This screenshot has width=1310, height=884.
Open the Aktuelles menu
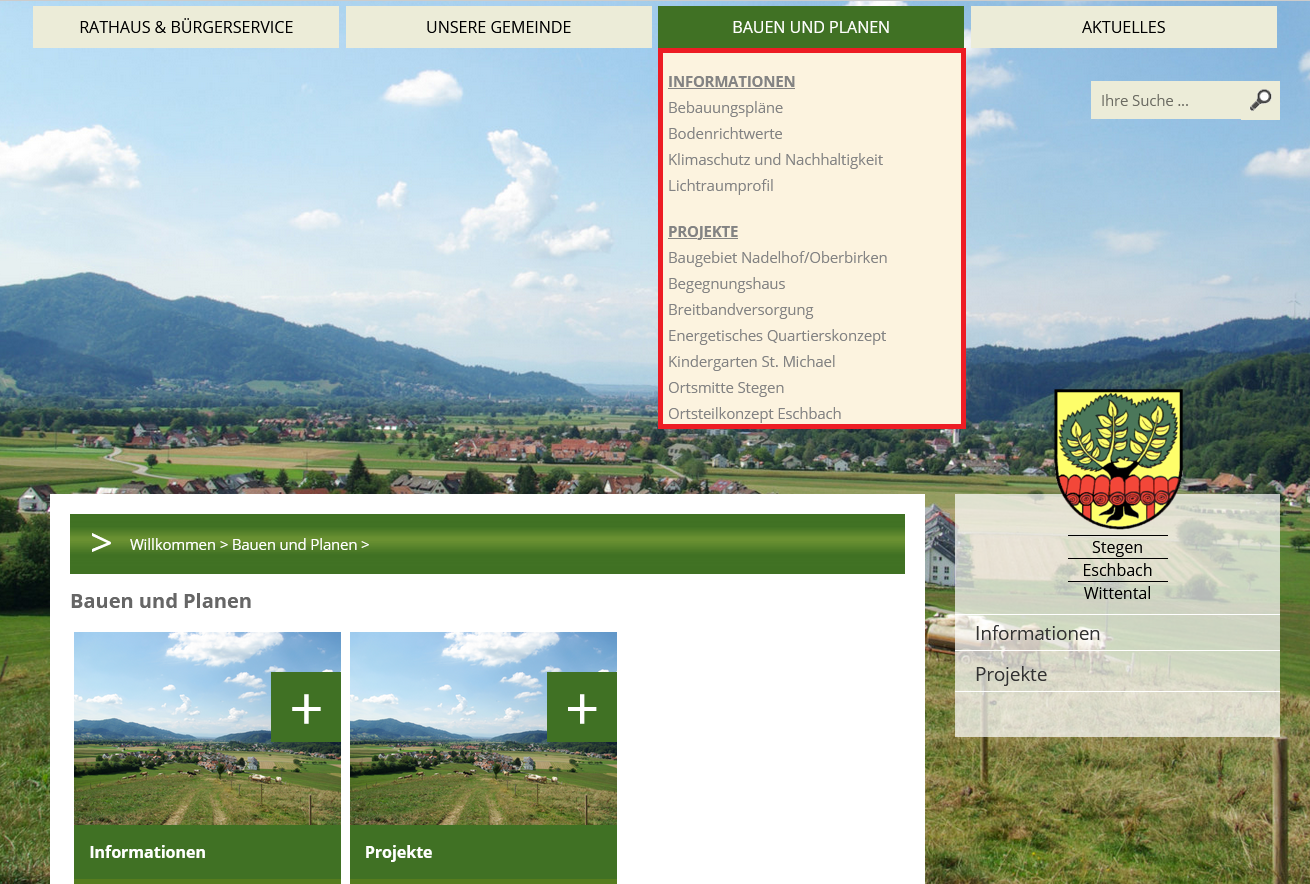(1123, 27)
